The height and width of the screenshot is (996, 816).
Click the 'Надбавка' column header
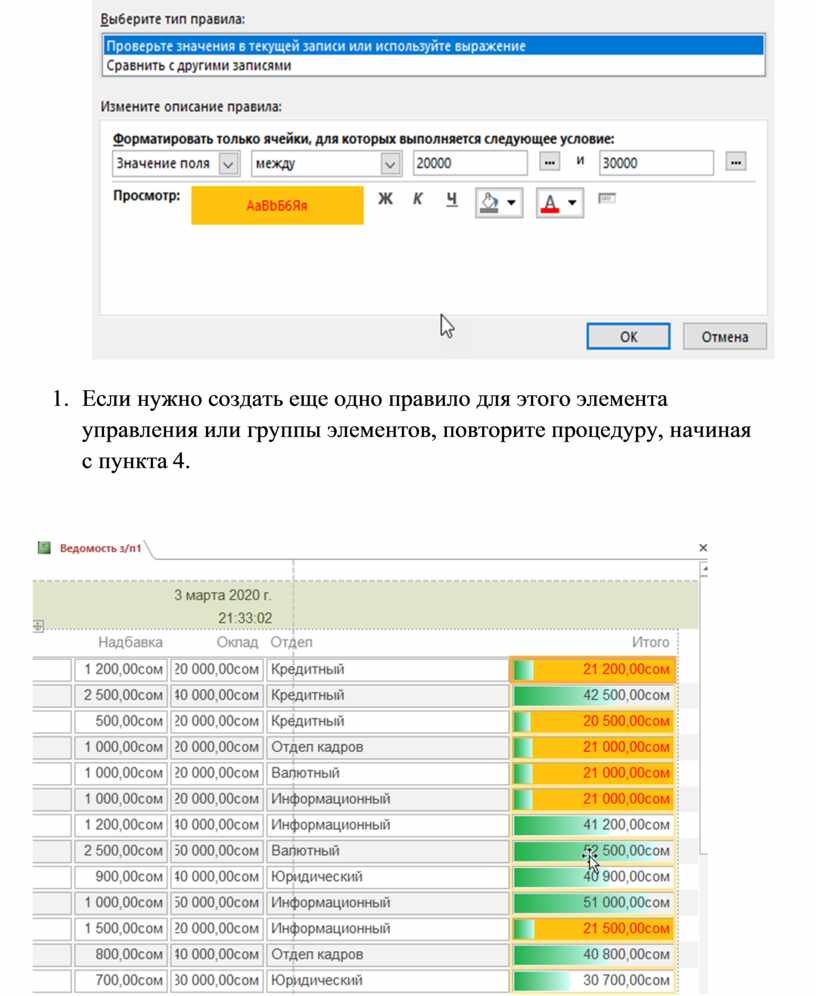130,642
